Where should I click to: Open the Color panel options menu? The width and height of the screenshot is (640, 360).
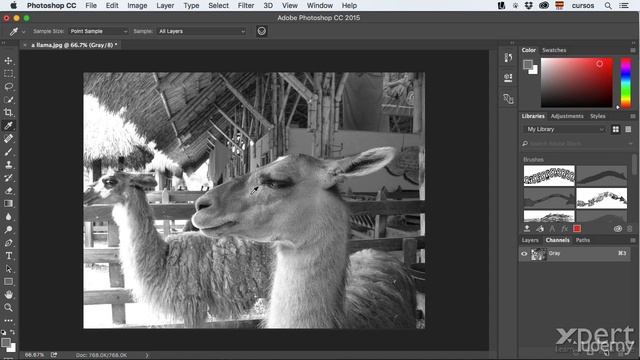(633, 50)
